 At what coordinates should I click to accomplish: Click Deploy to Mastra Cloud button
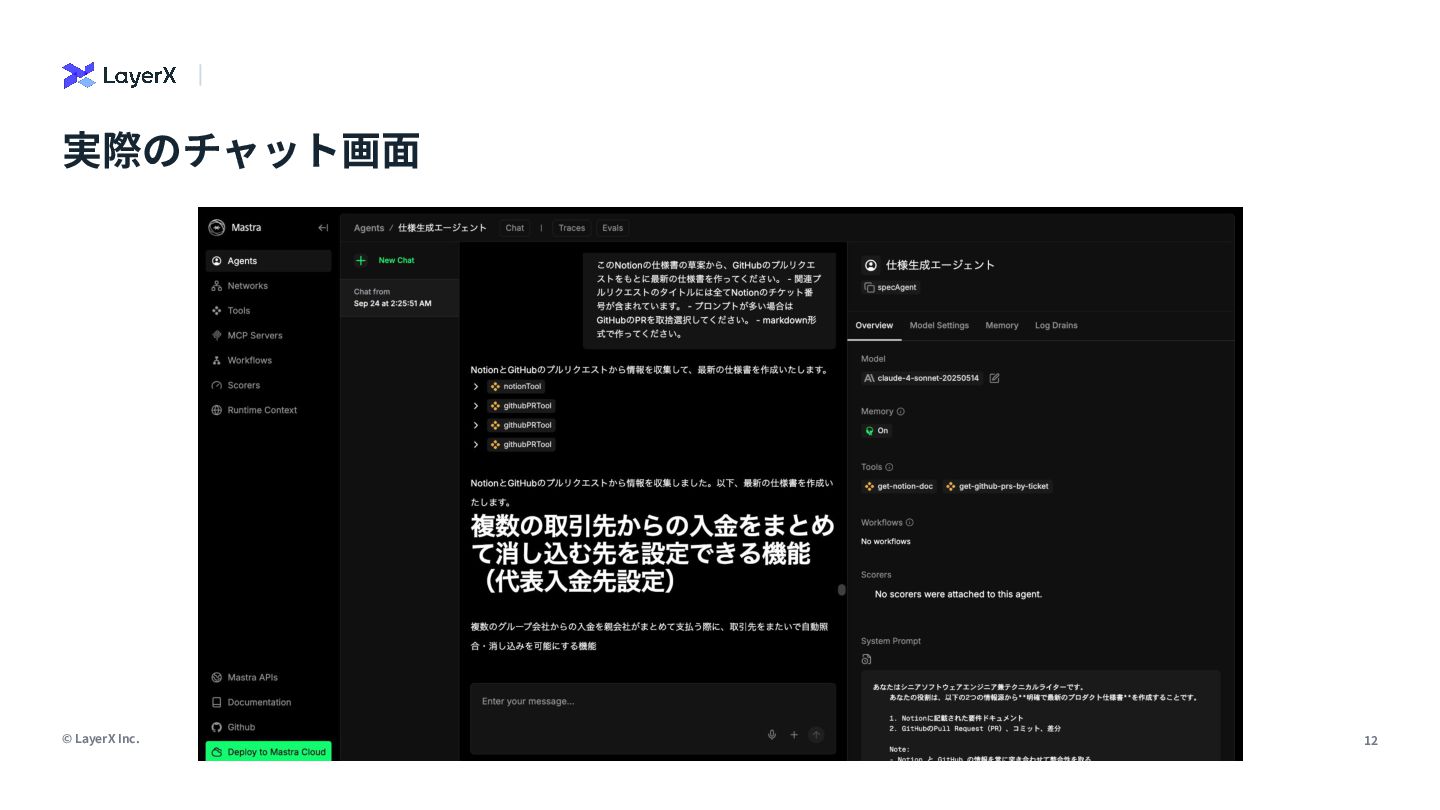point(268,752)
